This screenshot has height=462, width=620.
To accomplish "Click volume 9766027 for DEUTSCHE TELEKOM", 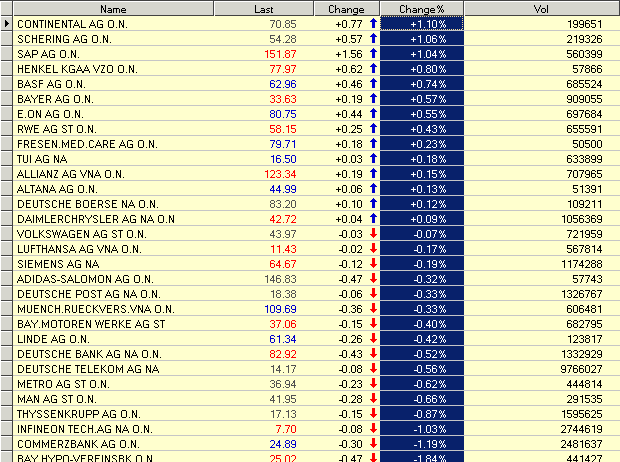I will coord(581,369).
